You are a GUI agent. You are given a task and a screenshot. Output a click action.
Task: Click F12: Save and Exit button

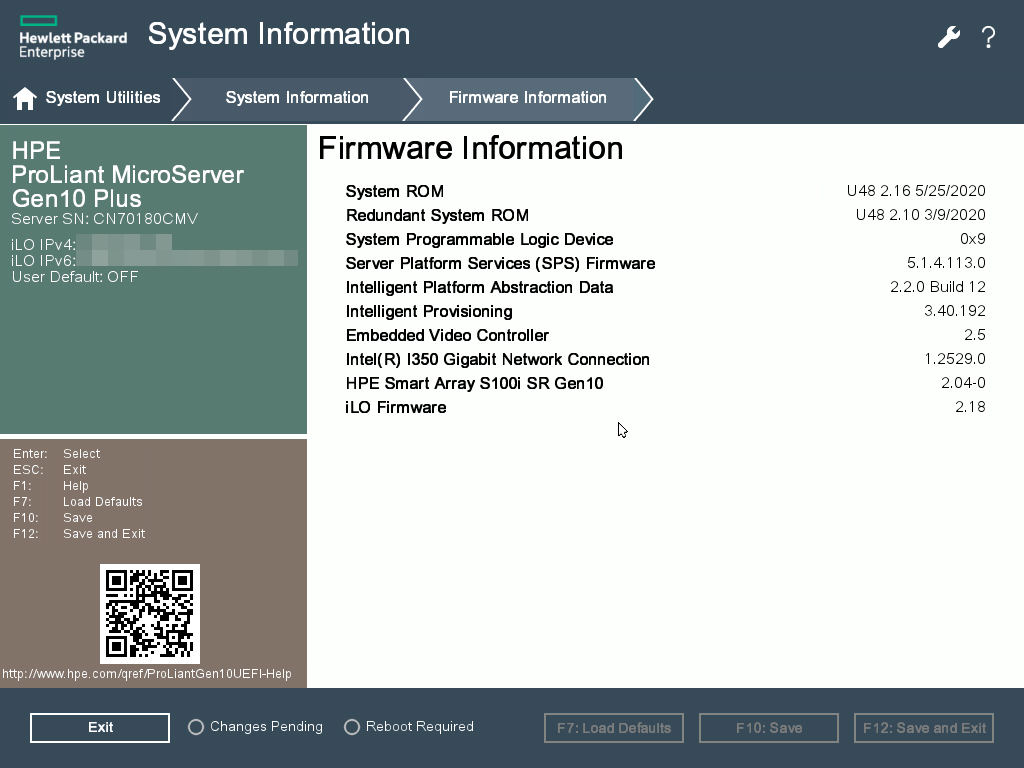pos(924,728)
